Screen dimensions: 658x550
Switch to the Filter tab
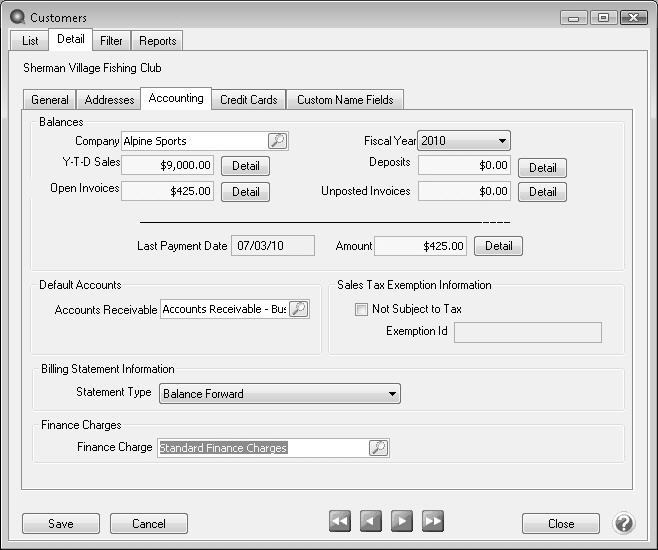pos(111,41)
